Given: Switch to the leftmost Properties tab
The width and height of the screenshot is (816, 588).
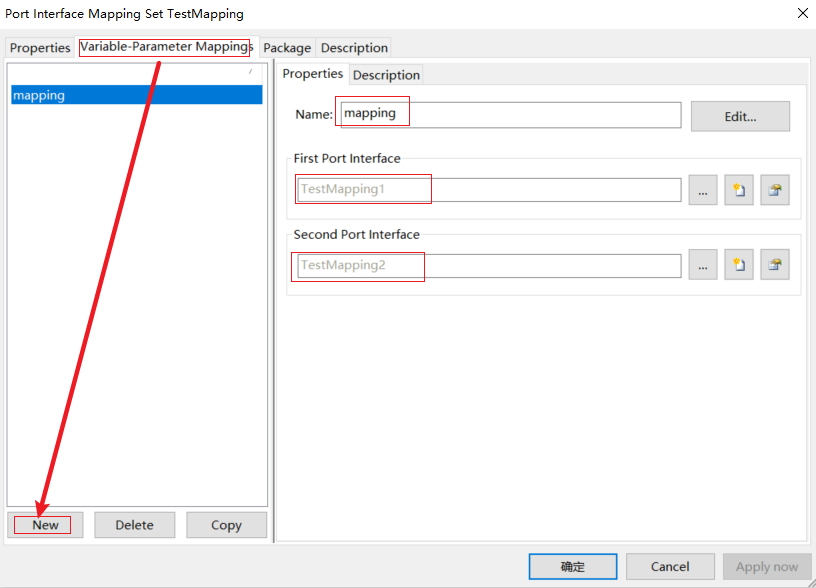Looking at the screenshot, I should [x=40, y=47].
